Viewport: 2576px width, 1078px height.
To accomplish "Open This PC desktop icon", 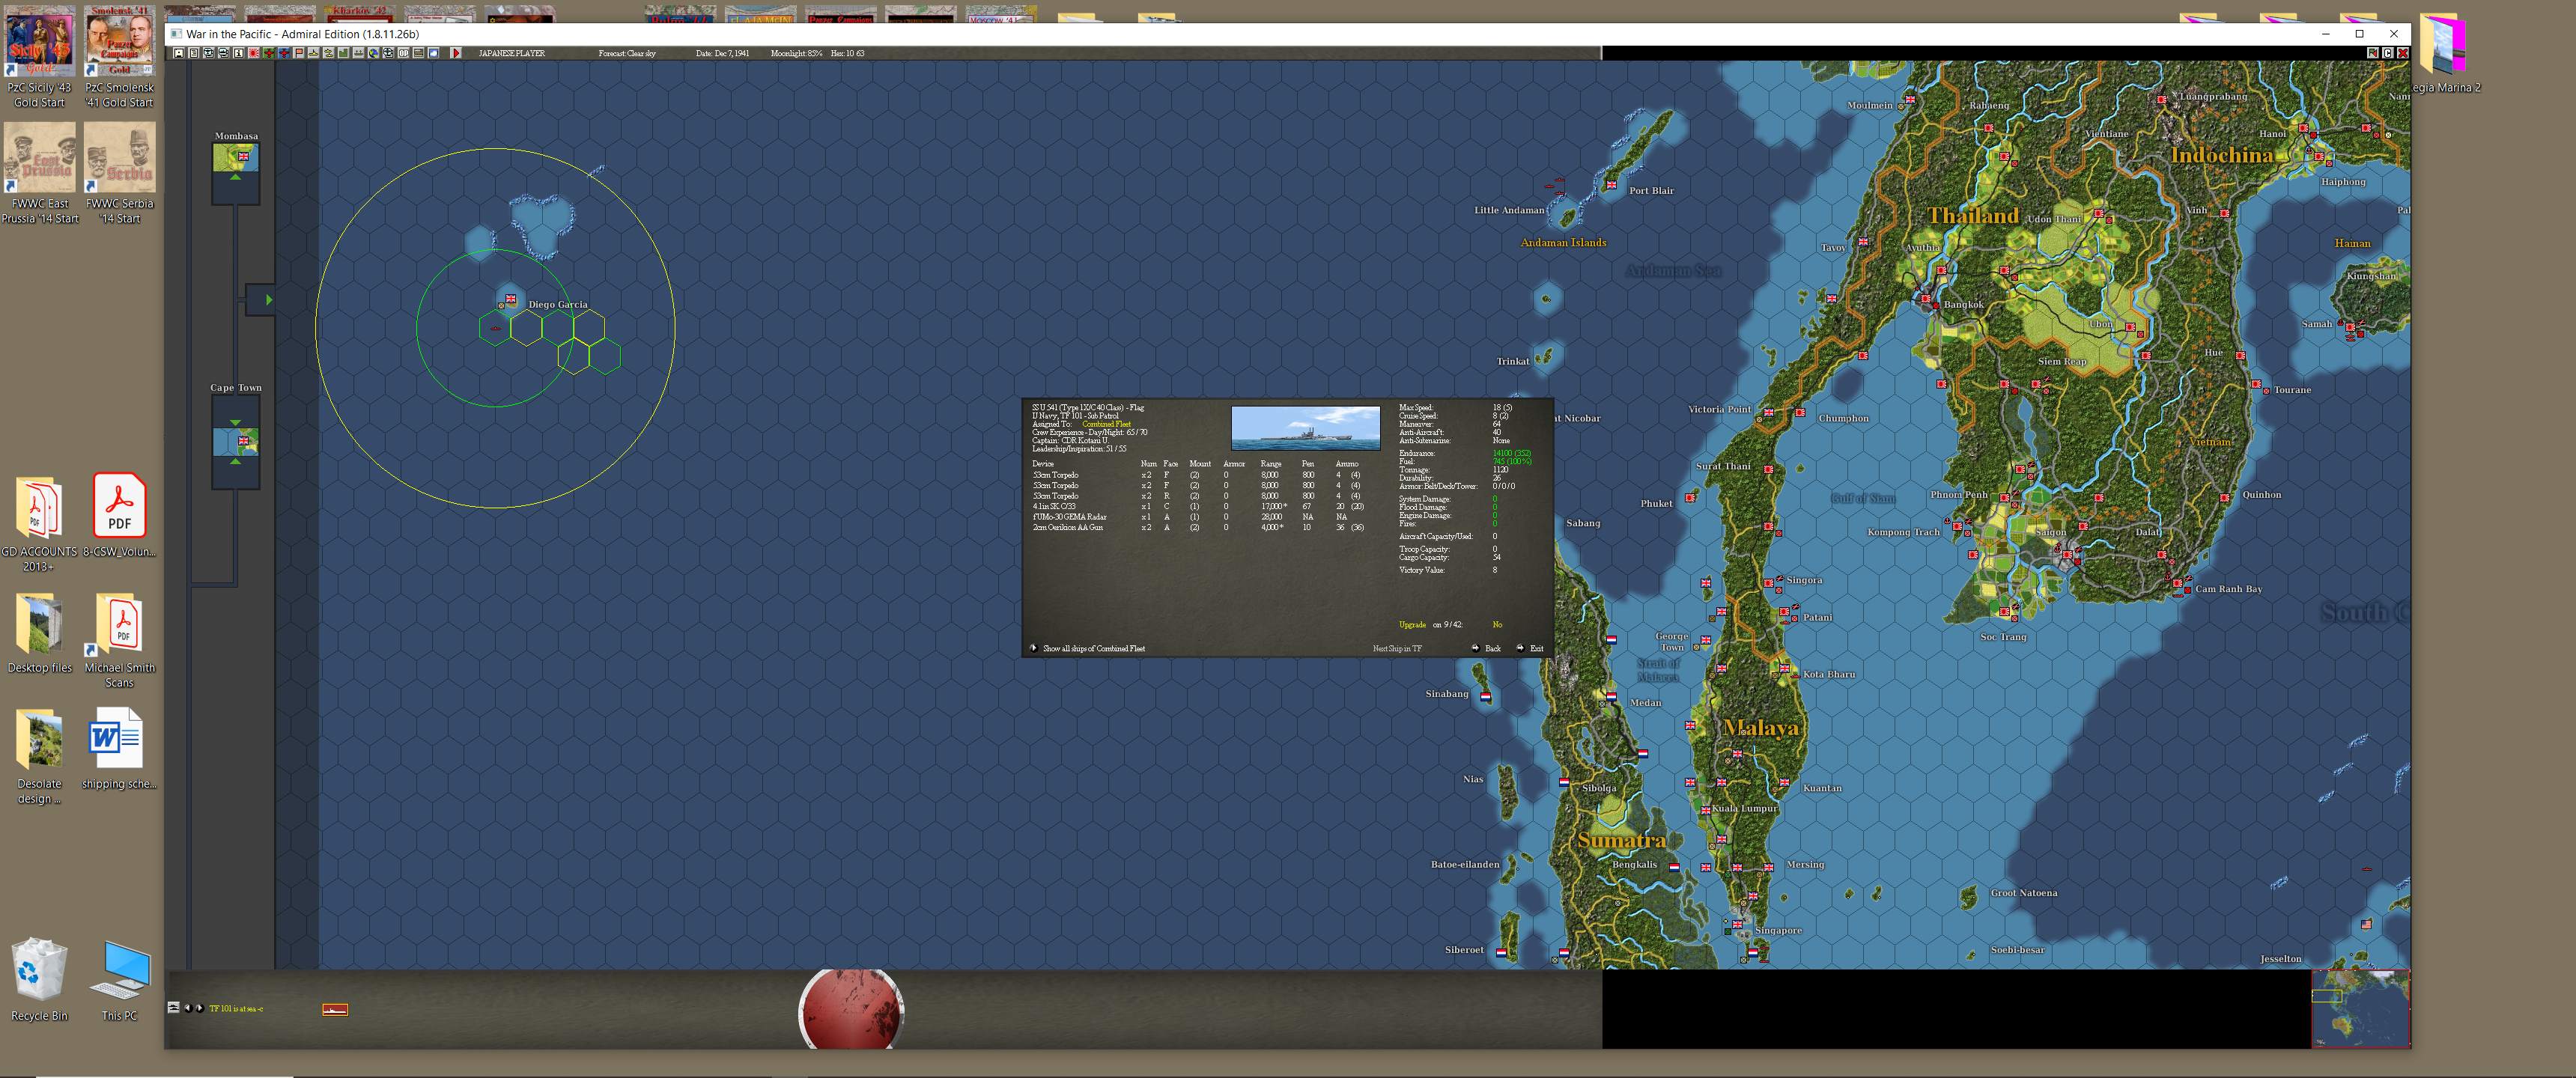I will coord(119,980).
